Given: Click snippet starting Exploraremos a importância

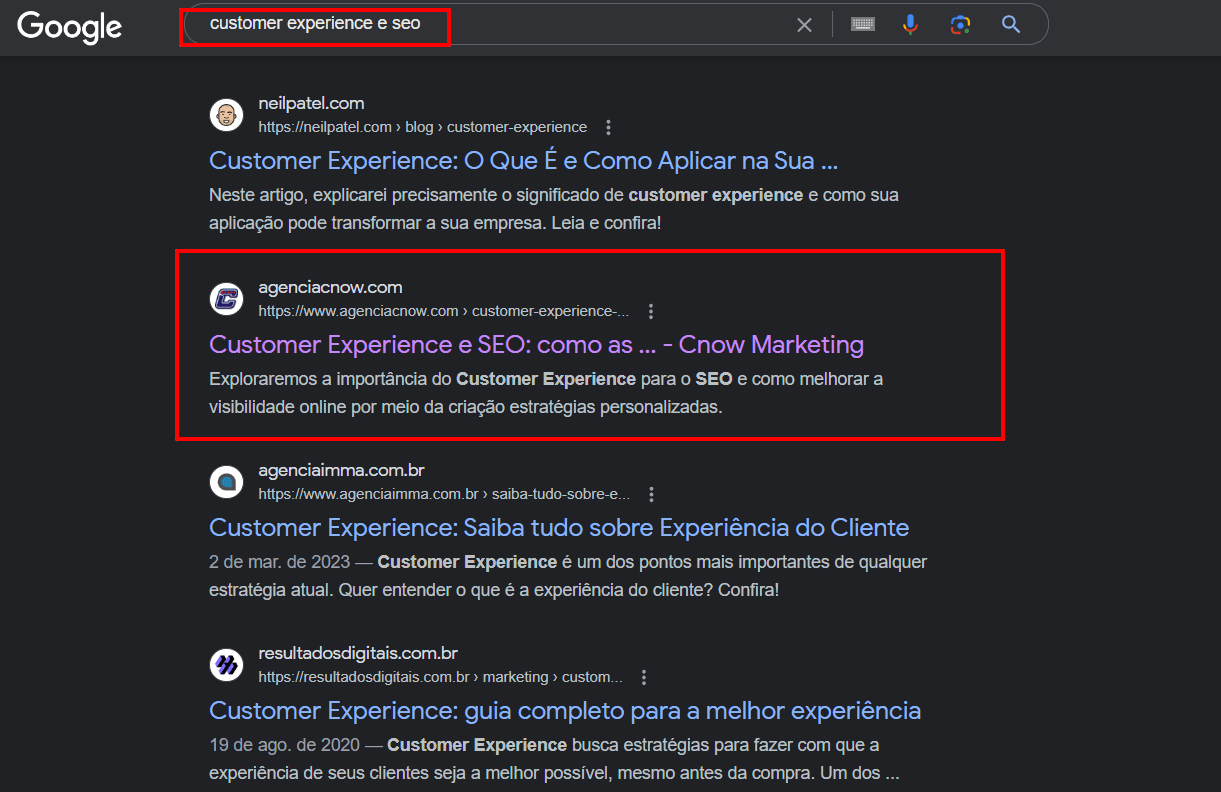Looking at the screenshot, I should pos(546,393).
